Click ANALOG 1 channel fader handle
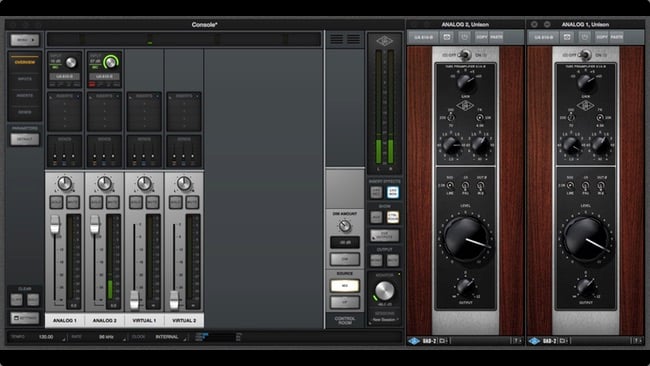 (55, 224)
